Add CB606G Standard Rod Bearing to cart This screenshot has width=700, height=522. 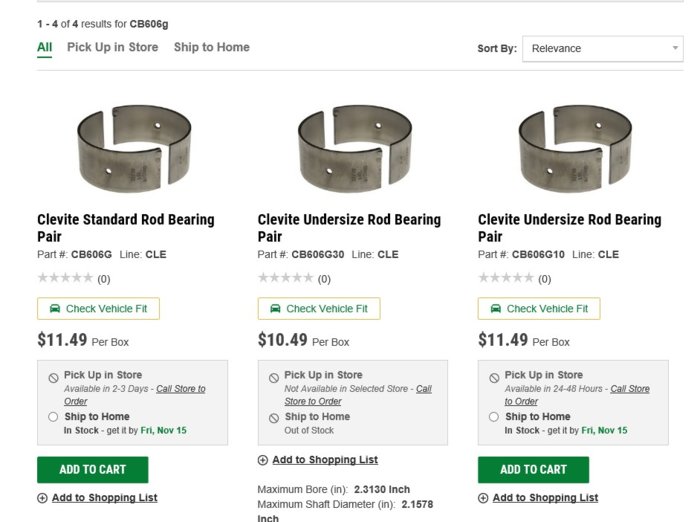tap(93, 470)
